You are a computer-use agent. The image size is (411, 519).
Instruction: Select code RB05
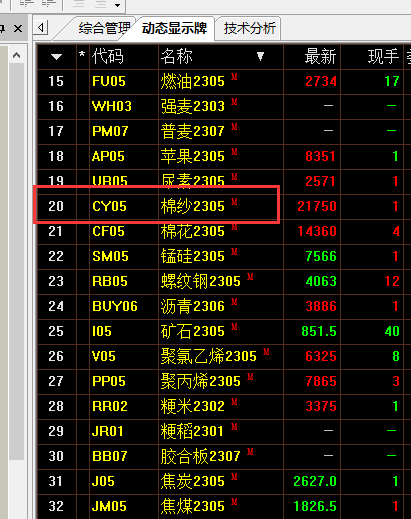point(110,281)
